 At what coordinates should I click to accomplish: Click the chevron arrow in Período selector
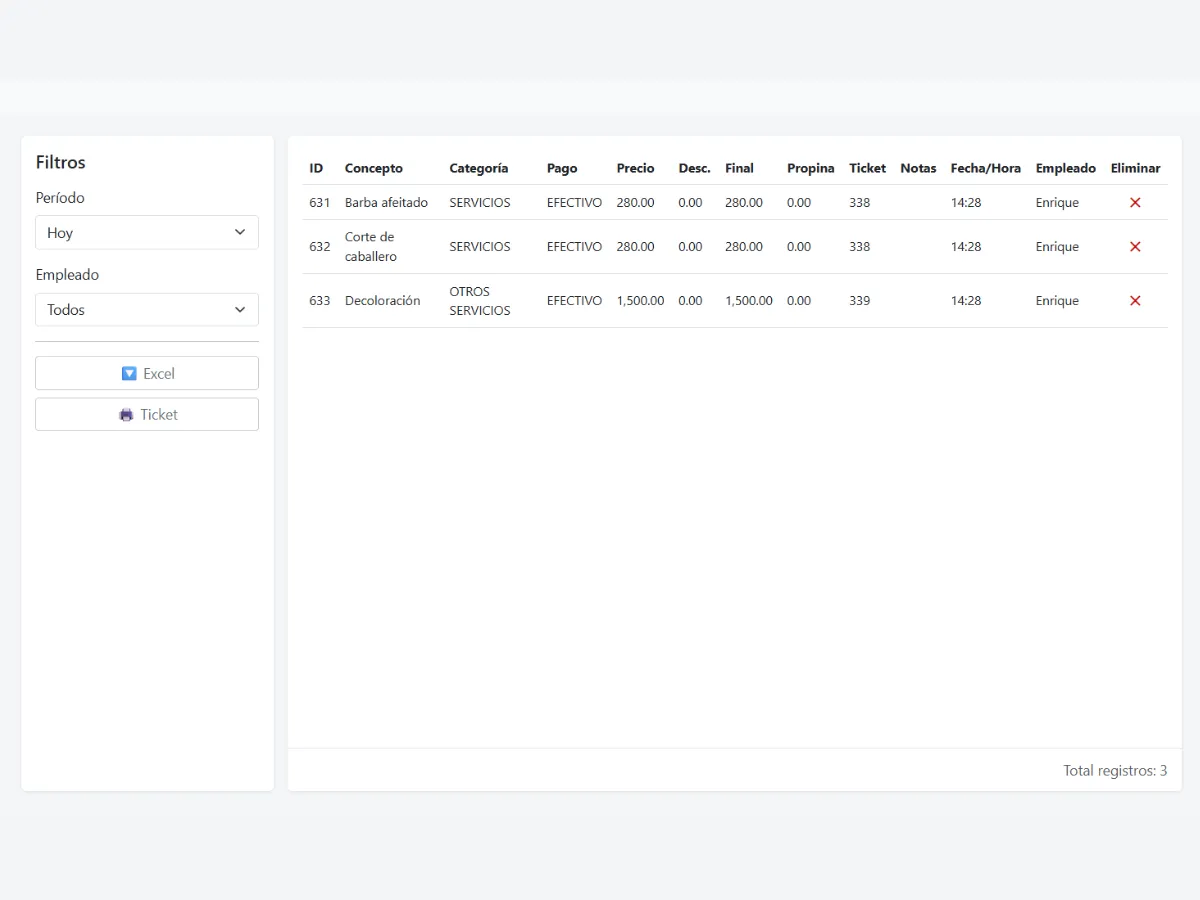tap(240, 233)
